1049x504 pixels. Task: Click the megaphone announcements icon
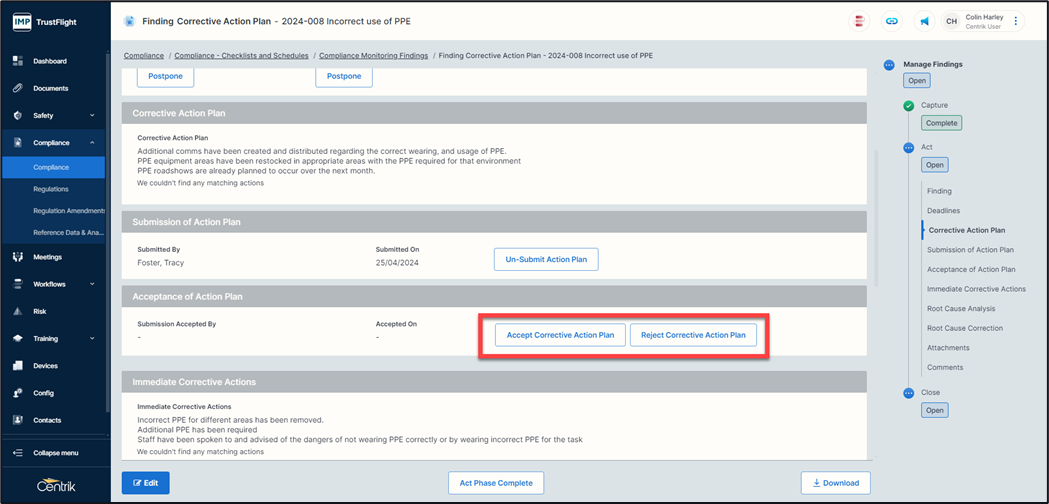coord(924,21)
